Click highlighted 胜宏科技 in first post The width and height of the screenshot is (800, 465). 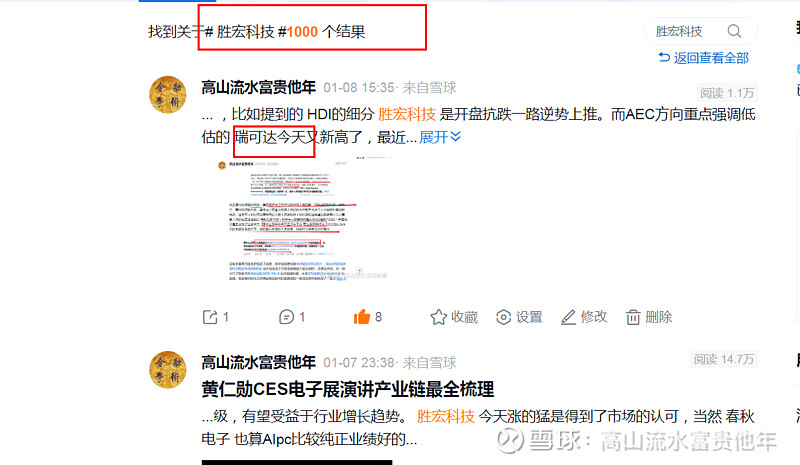click(407, 114)
